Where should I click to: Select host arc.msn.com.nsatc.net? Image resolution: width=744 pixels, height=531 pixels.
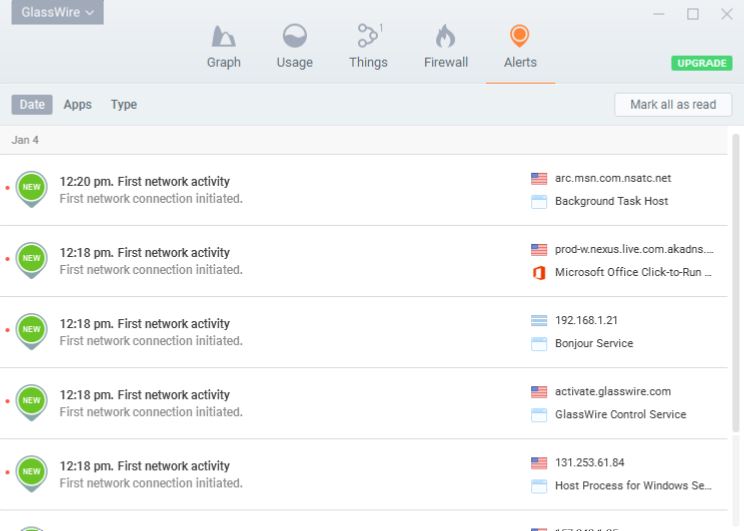[x=613, y=178]
